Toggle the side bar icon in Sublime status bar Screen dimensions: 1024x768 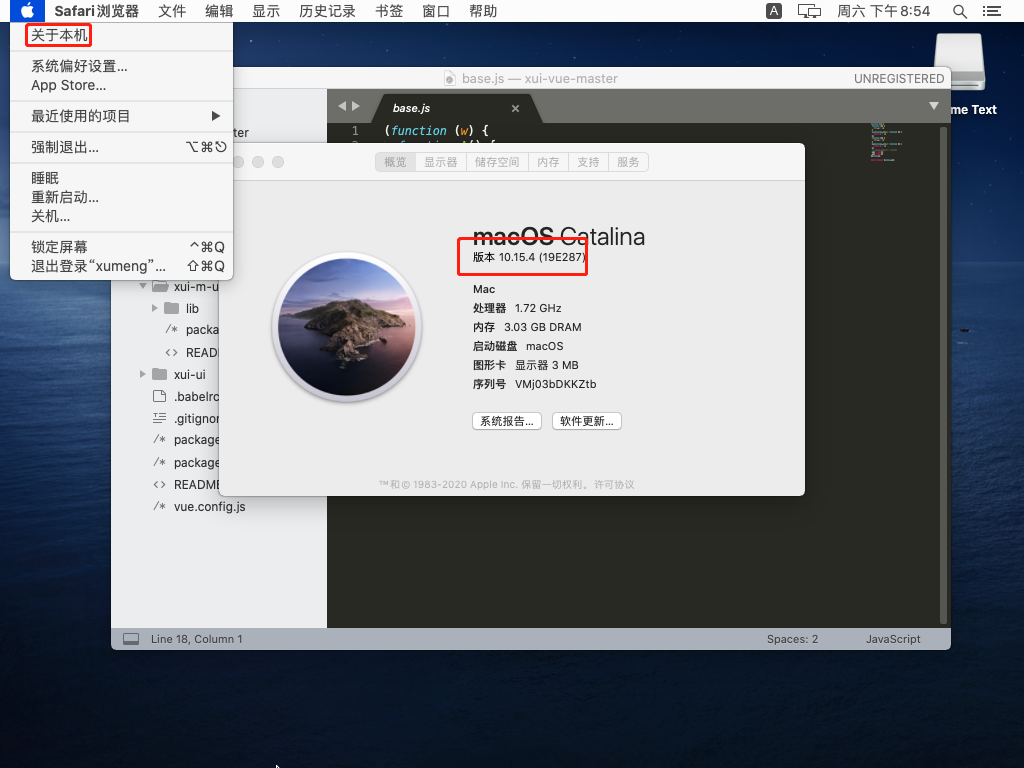click(131, 639)
